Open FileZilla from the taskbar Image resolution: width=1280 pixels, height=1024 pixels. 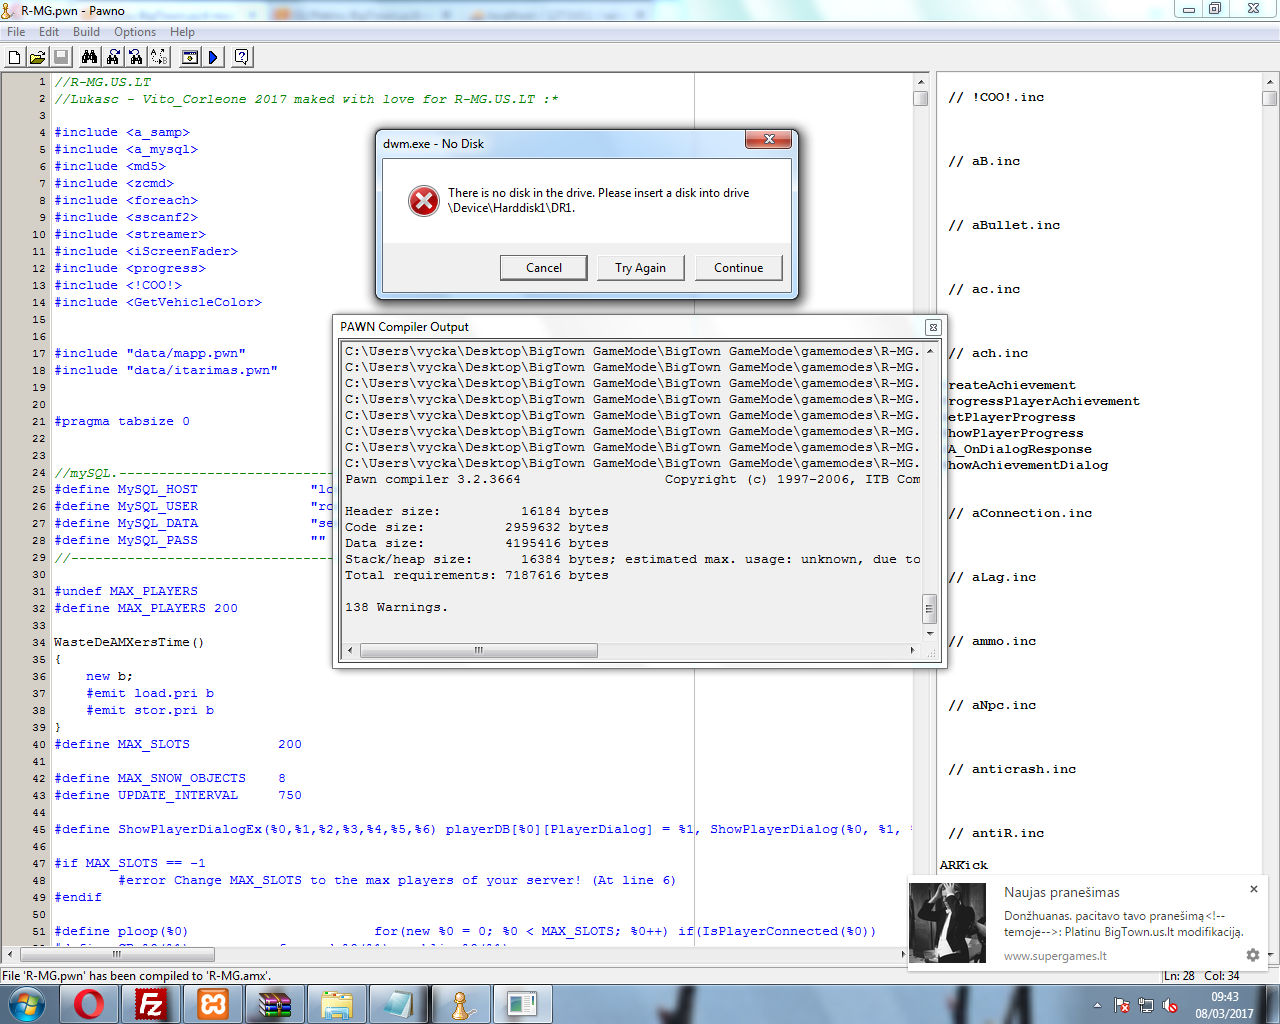151,1004
